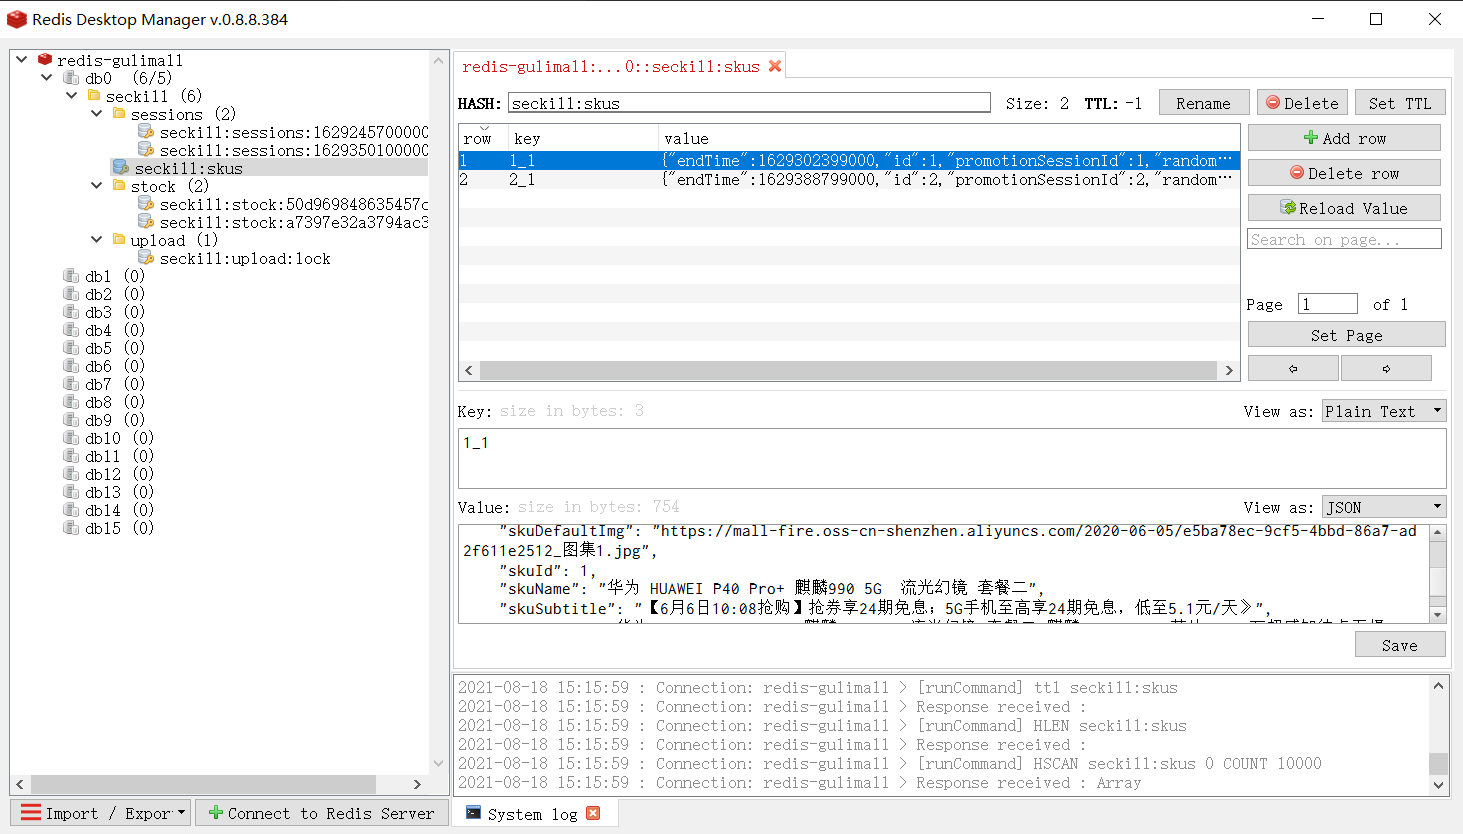Select table row with key 1_1

(x=848, y=161)
